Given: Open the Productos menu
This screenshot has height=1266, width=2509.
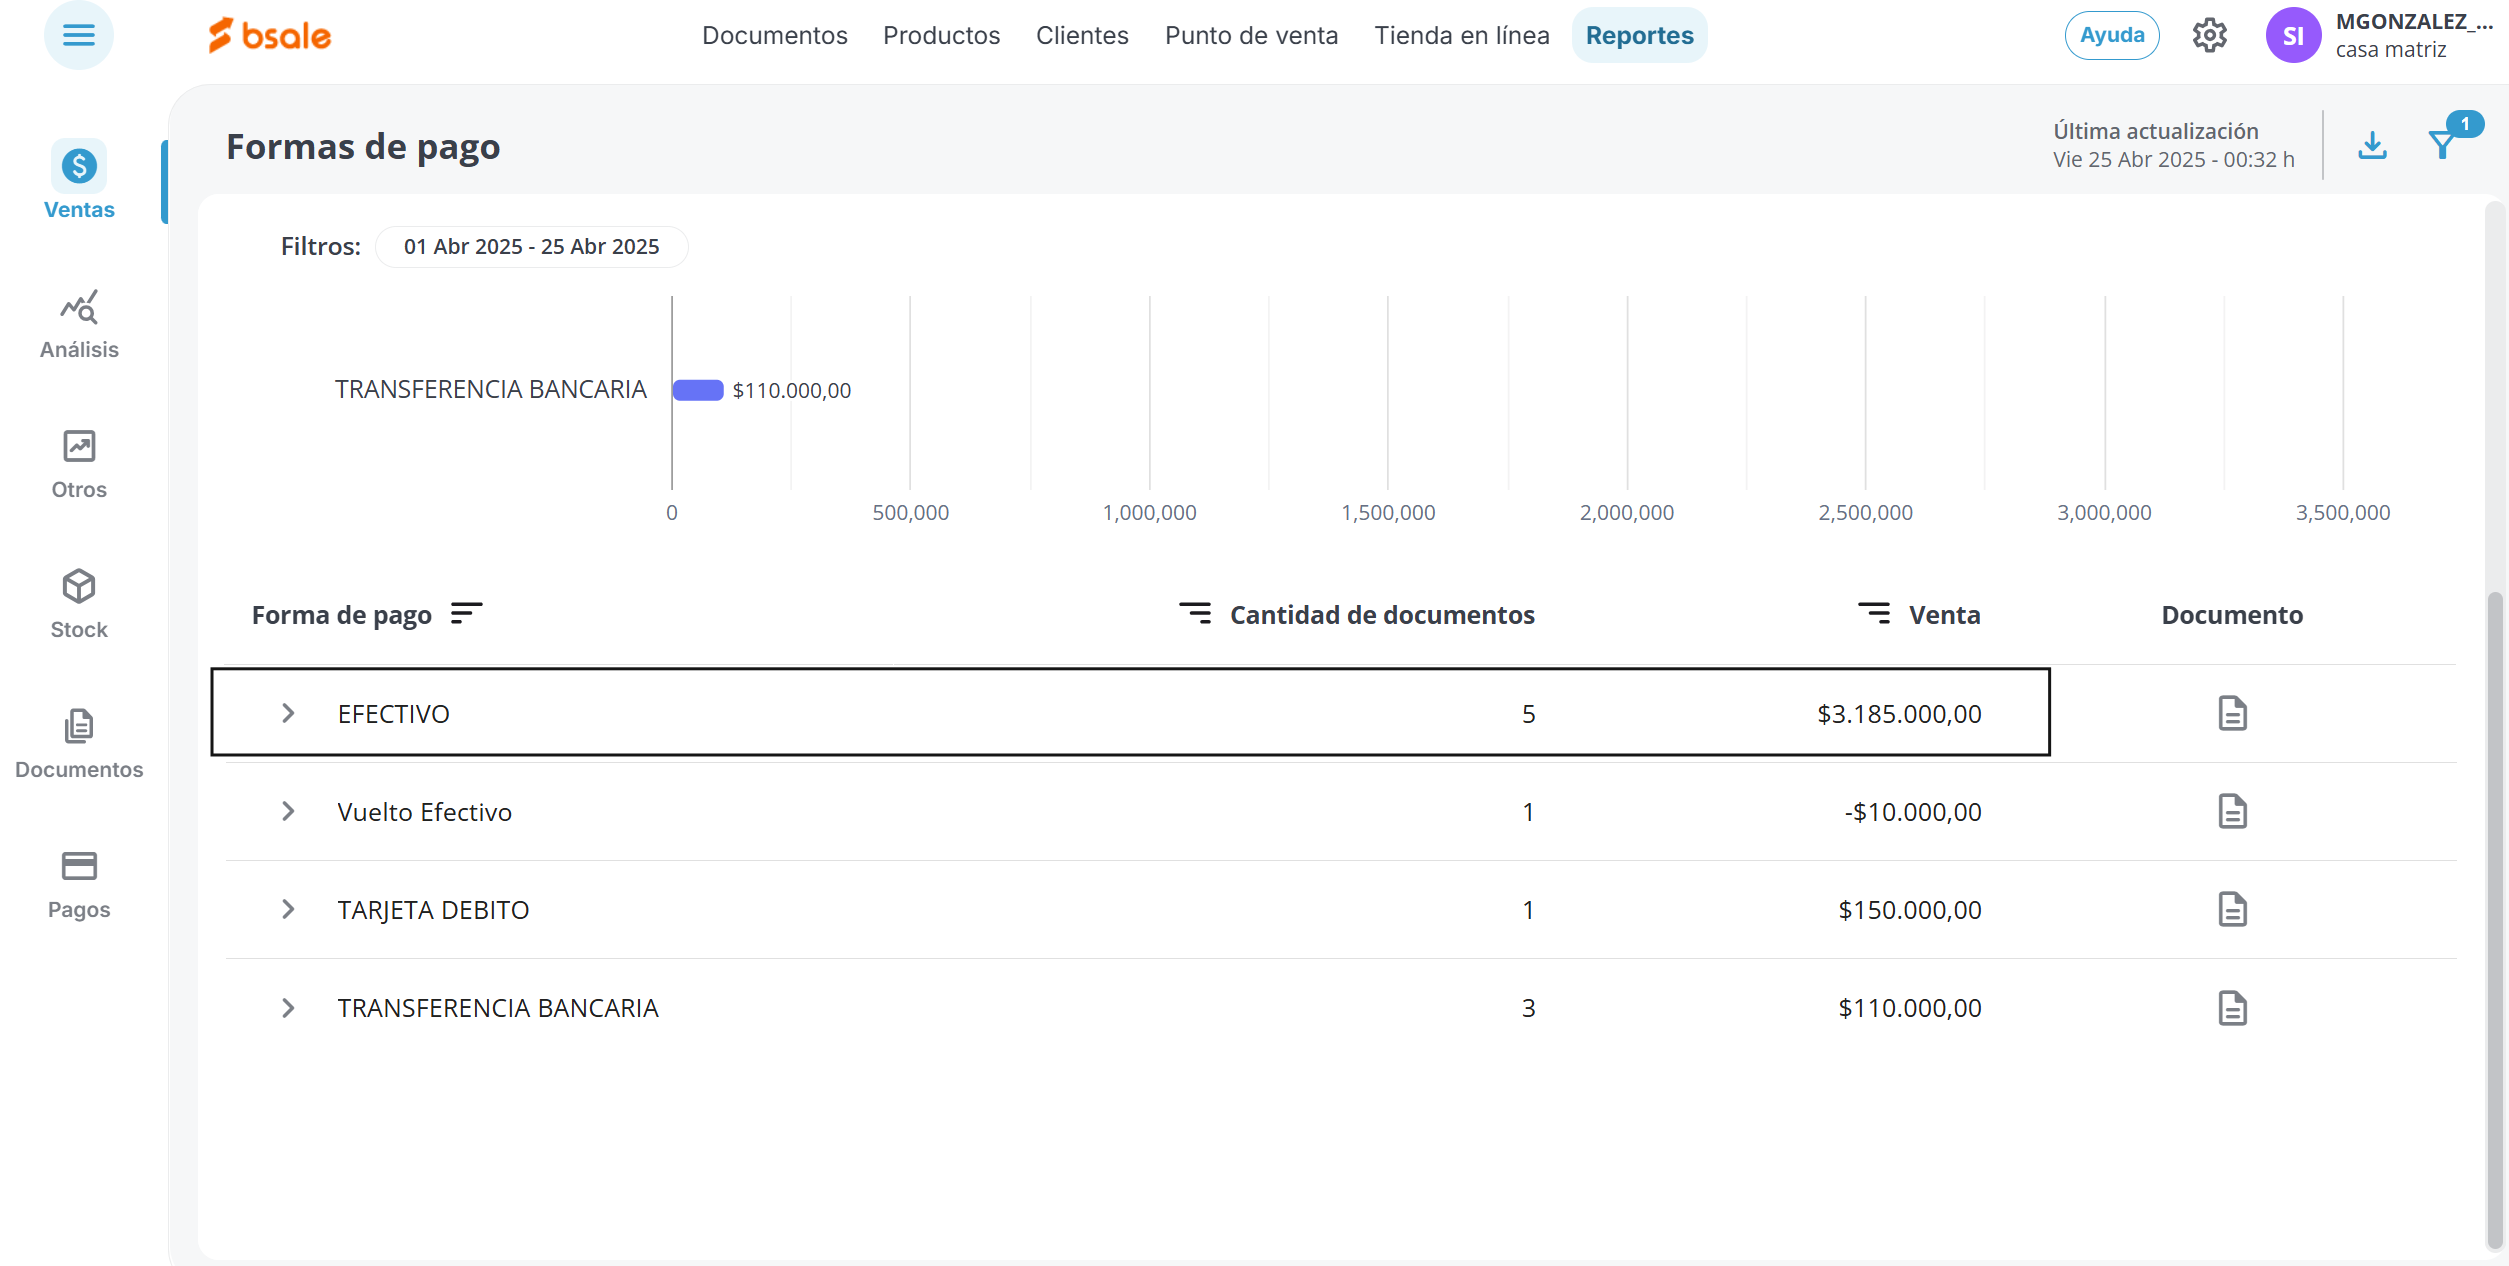Looking at the screenshot, I should pyautogui.click(x=941, y=36).
